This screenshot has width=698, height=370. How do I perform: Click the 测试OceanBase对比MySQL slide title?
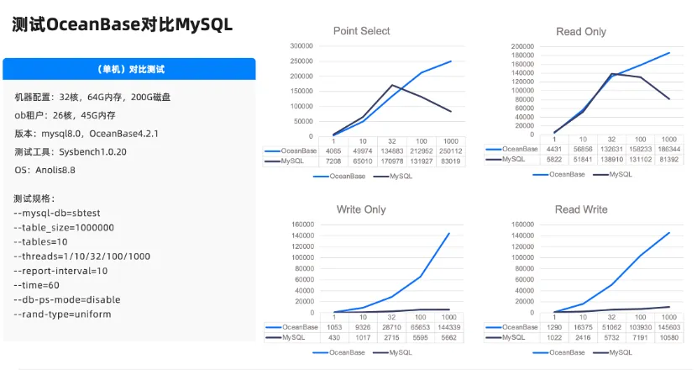122,24
